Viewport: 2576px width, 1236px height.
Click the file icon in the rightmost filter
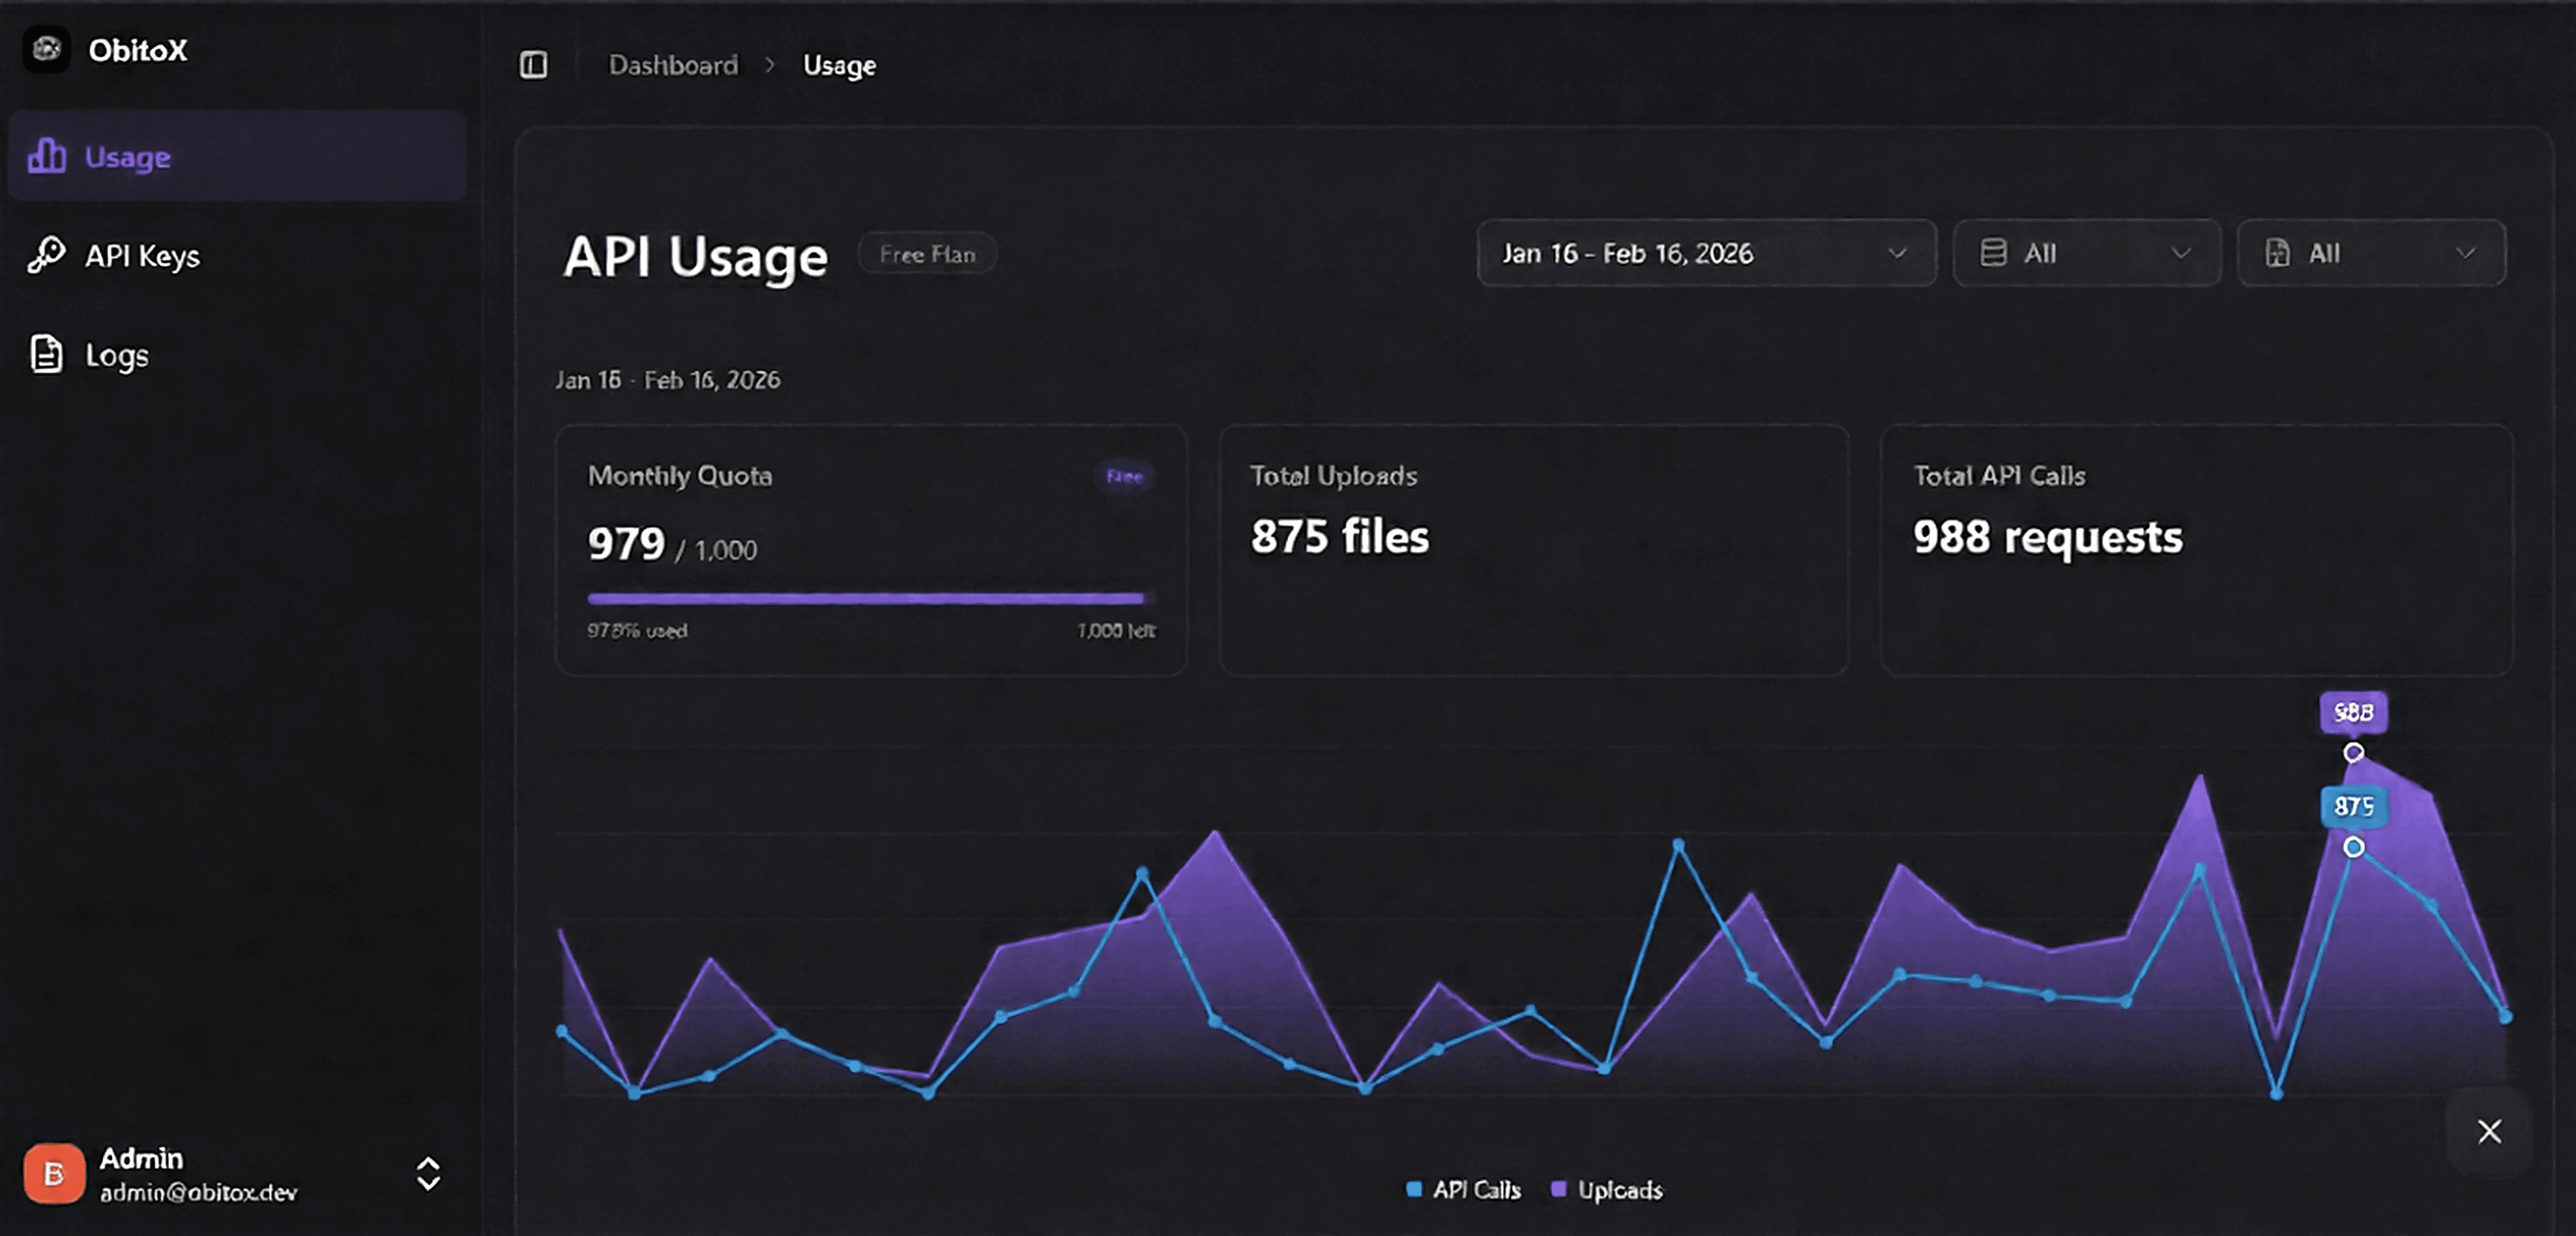tap(2277, 253)
